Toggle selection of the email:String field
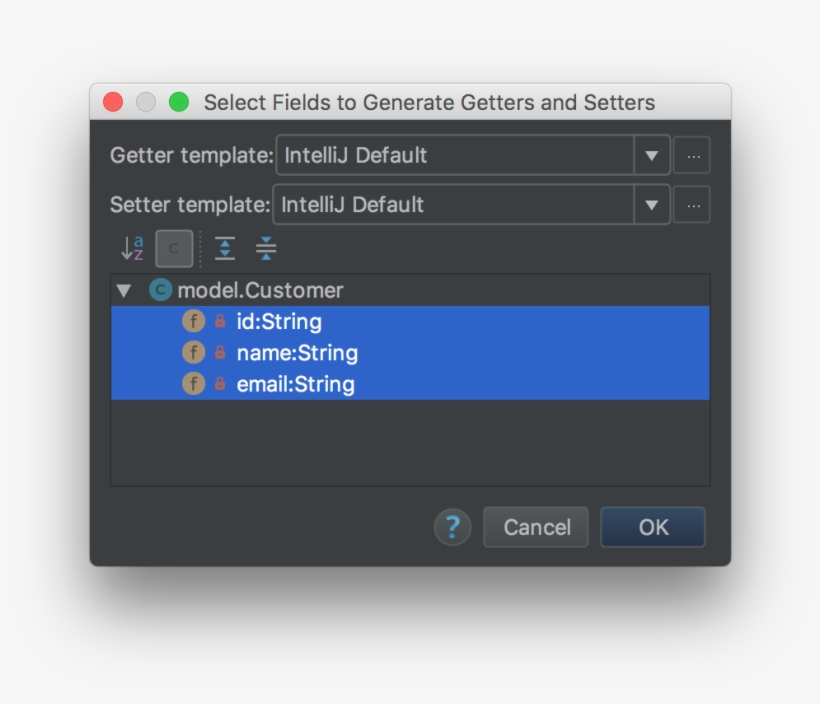 point(293,383)
